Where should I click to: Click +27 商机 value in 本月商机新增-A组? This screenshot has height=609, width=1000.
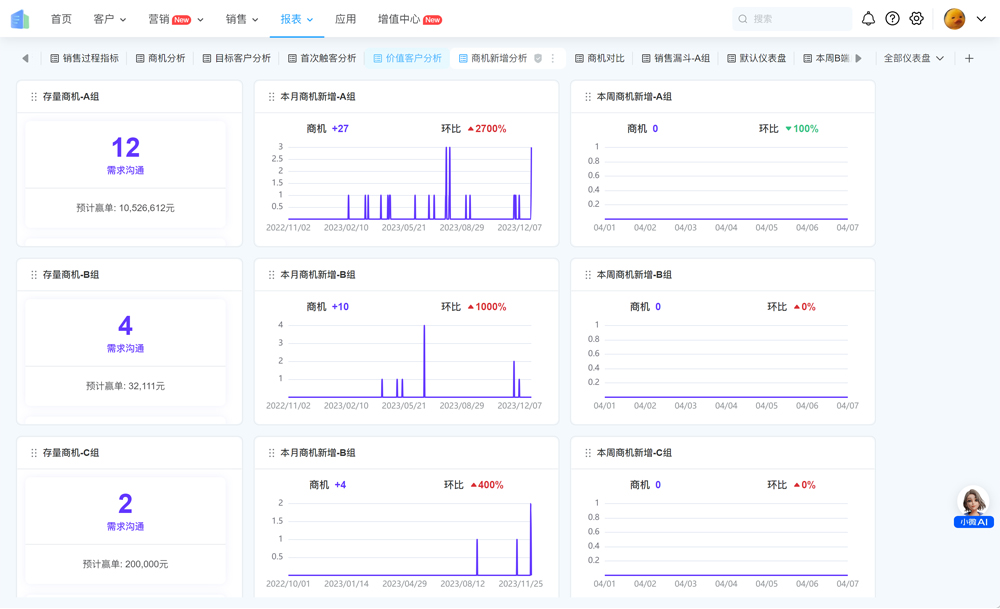340,129
